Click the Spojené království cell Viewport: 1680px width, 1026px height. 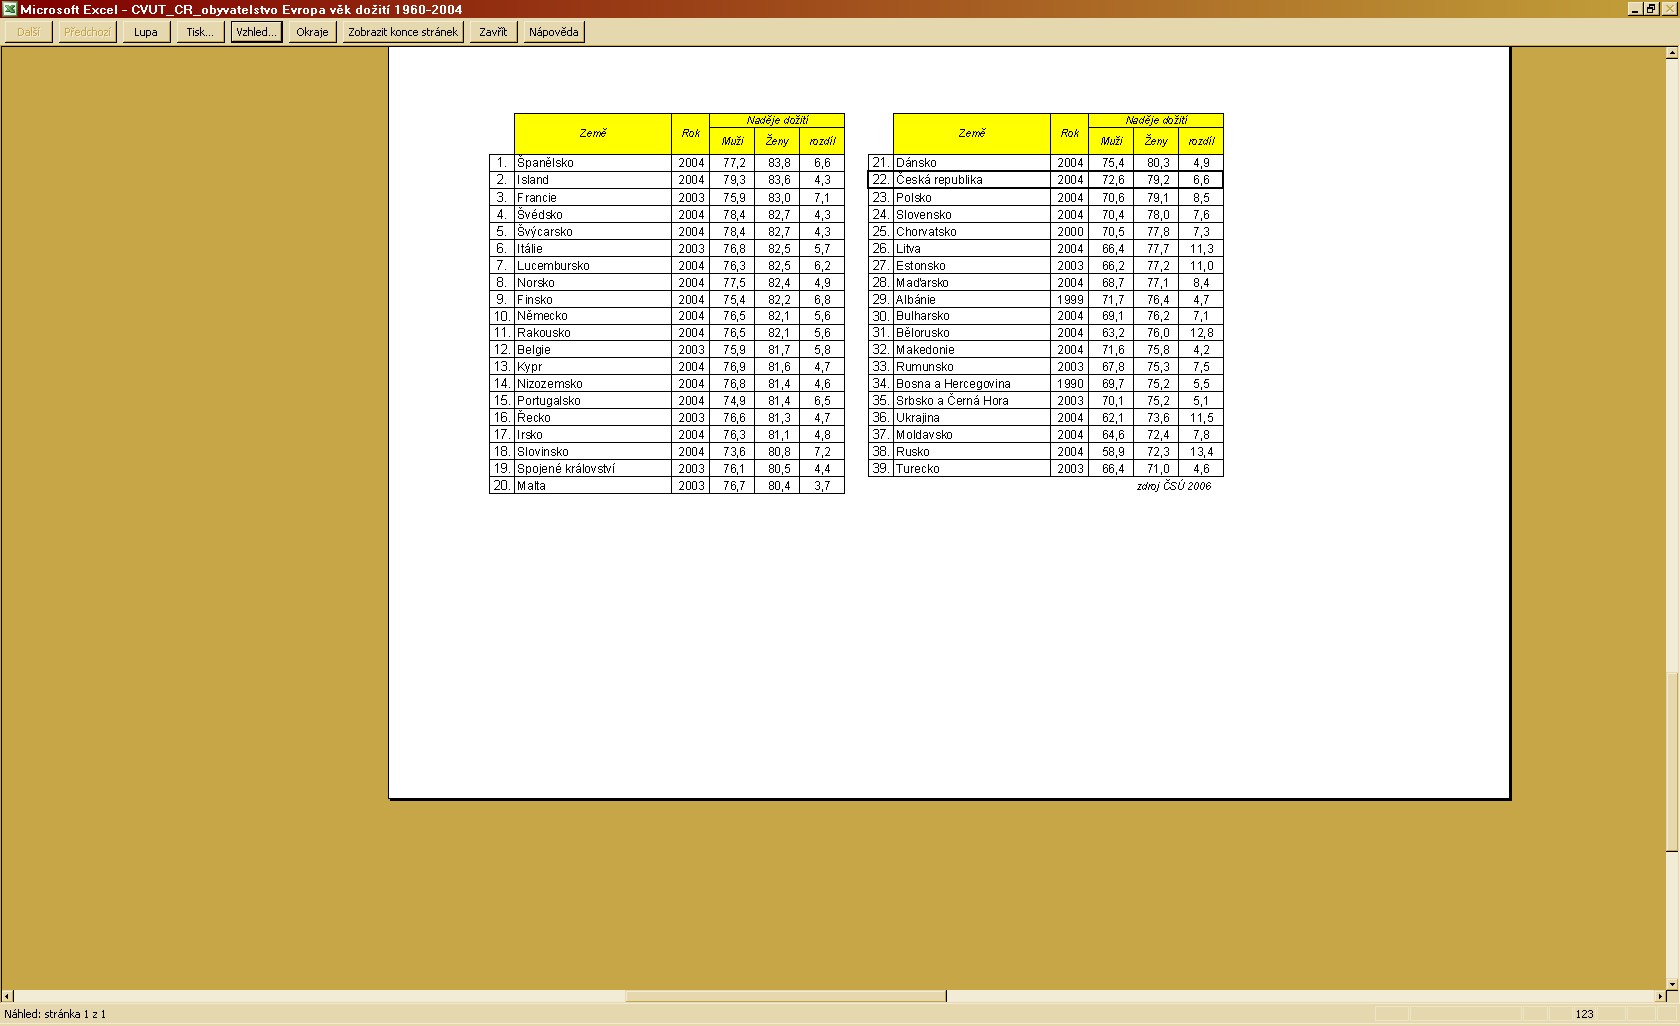coord(593,469)
